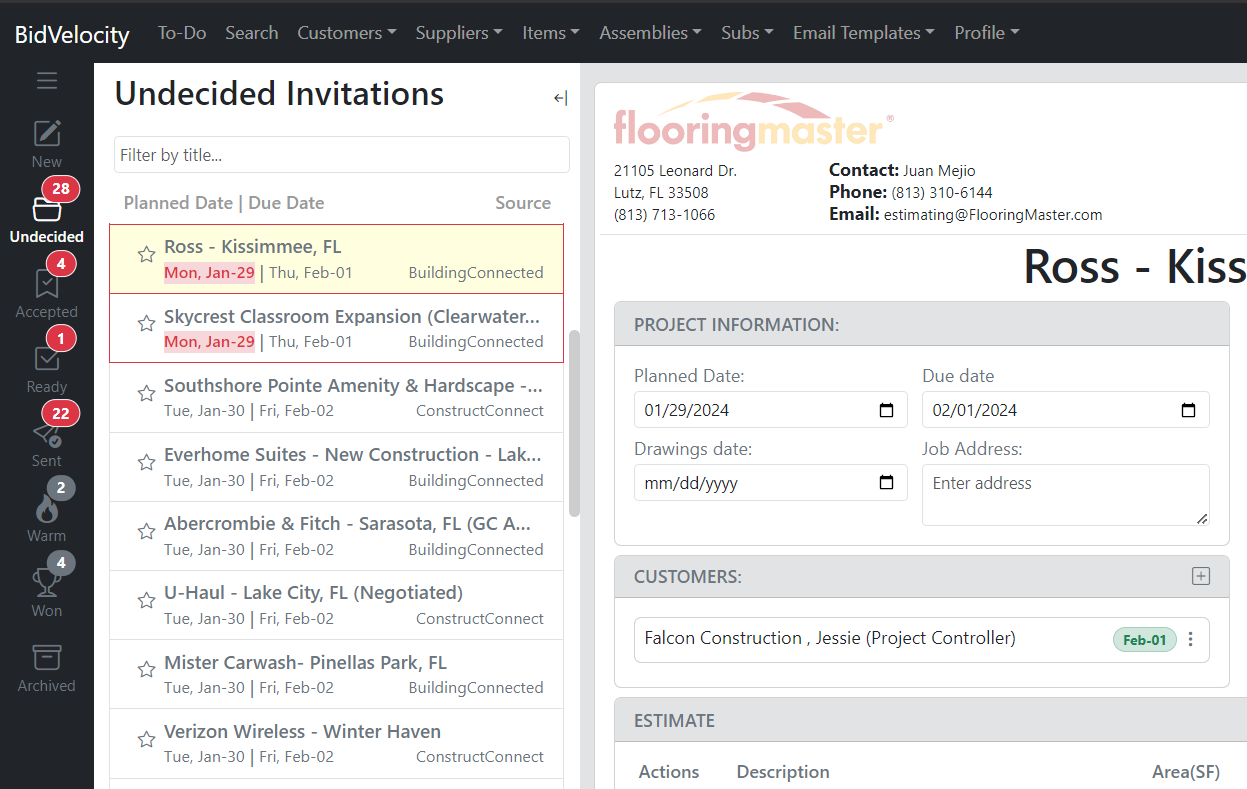Open the Planned Date calendar picker
This screenshot has height=789, width=1247.
[886, 410]
